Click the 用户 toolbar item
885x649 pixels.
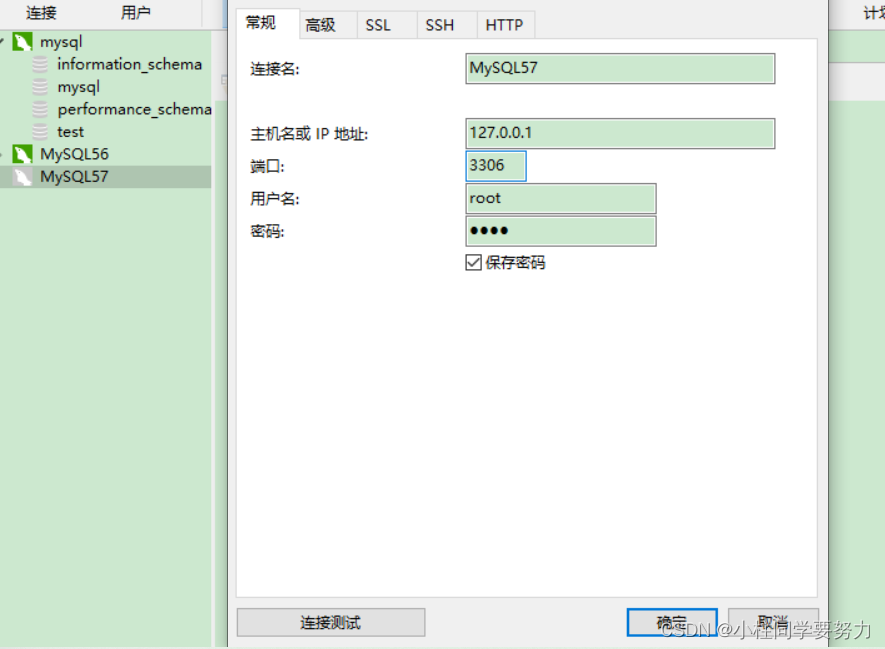coord(135,12)
